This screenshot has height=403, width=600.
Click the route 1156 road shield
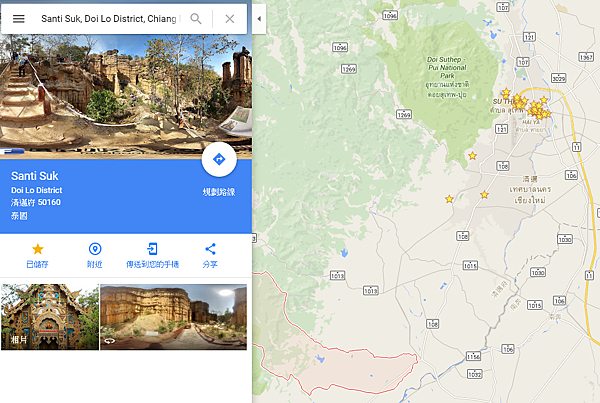tap(473, 356)
